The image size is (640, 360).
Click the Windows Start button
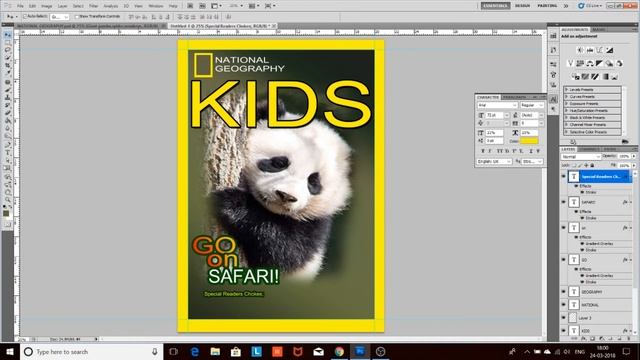point(10,351)
